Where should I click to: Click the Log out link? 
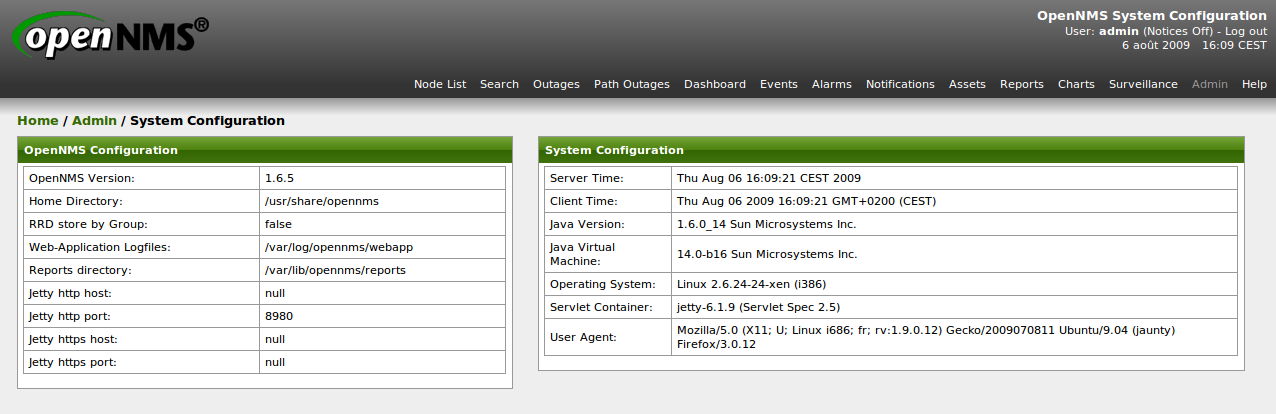(1246, 31)
